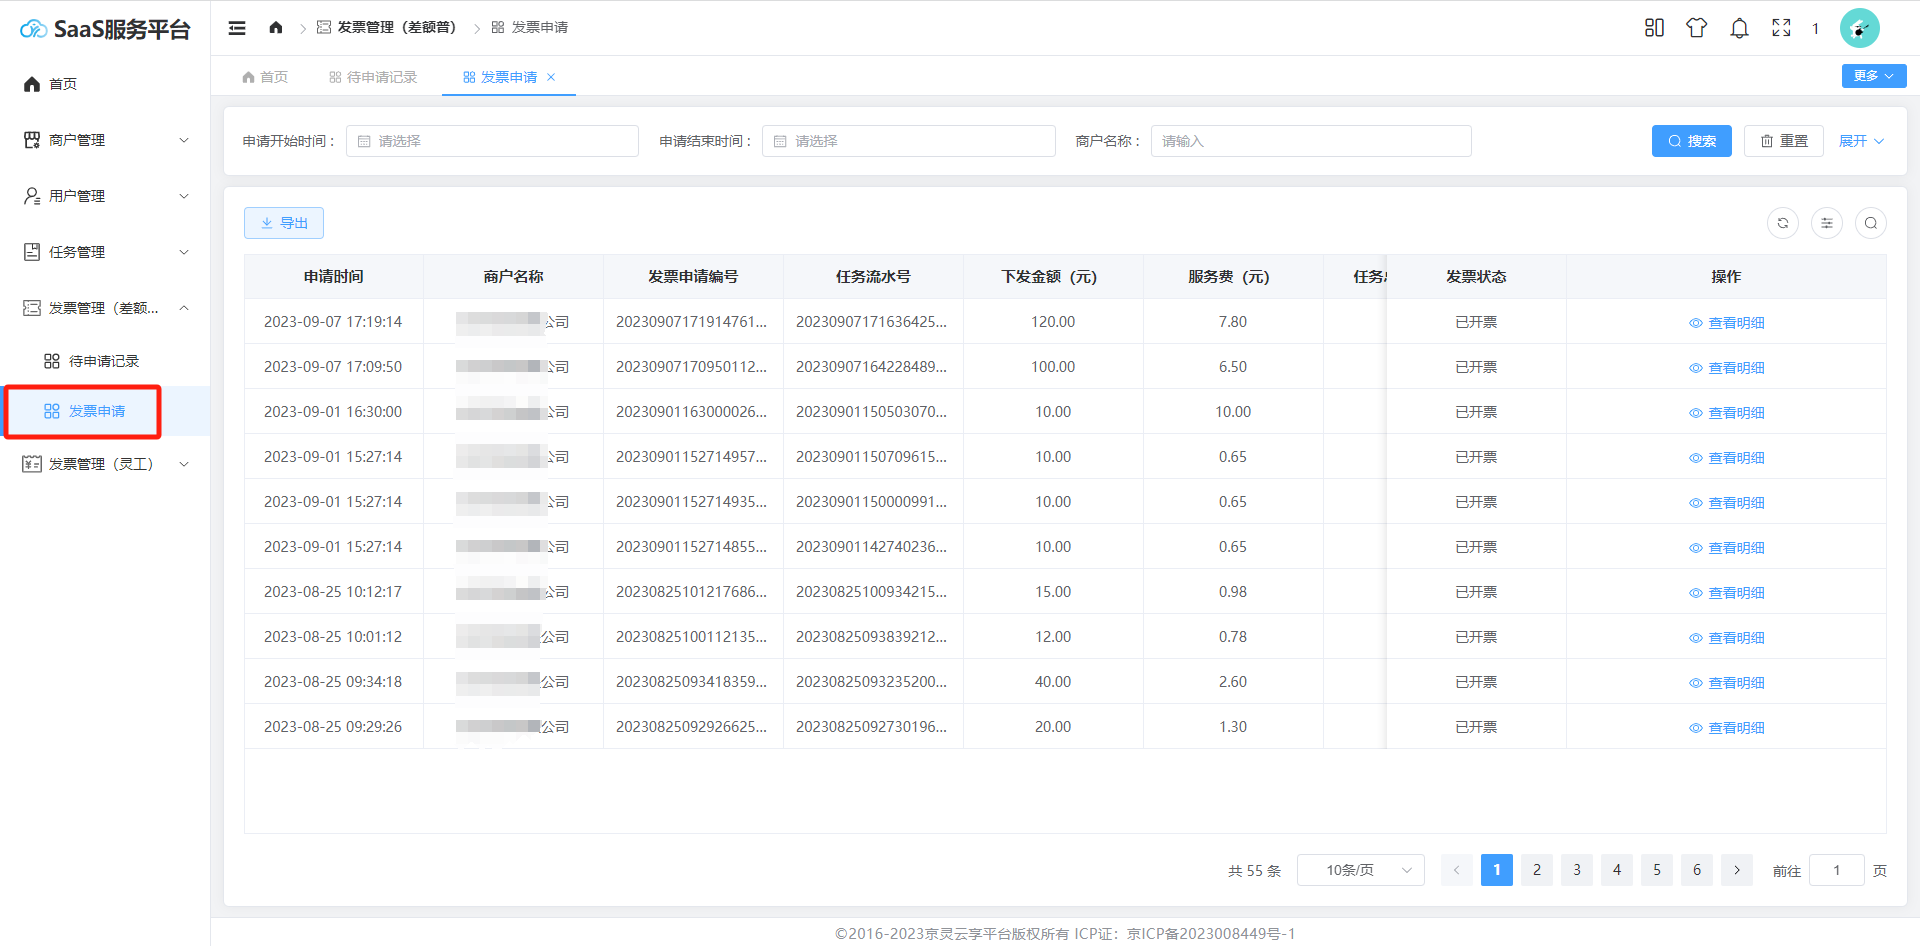Expand the 用户管理 menu
1920x946 pixels.
[x=105, y=196]
